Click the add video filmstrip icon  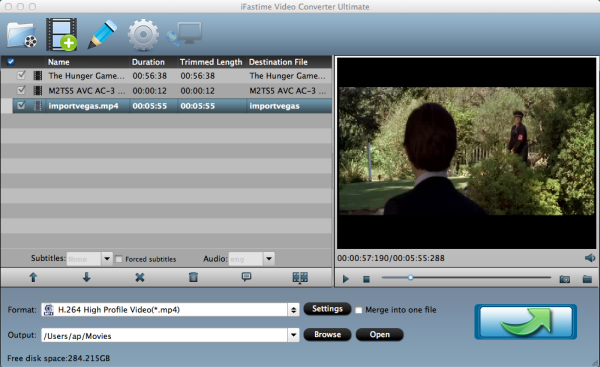[62, 34]
